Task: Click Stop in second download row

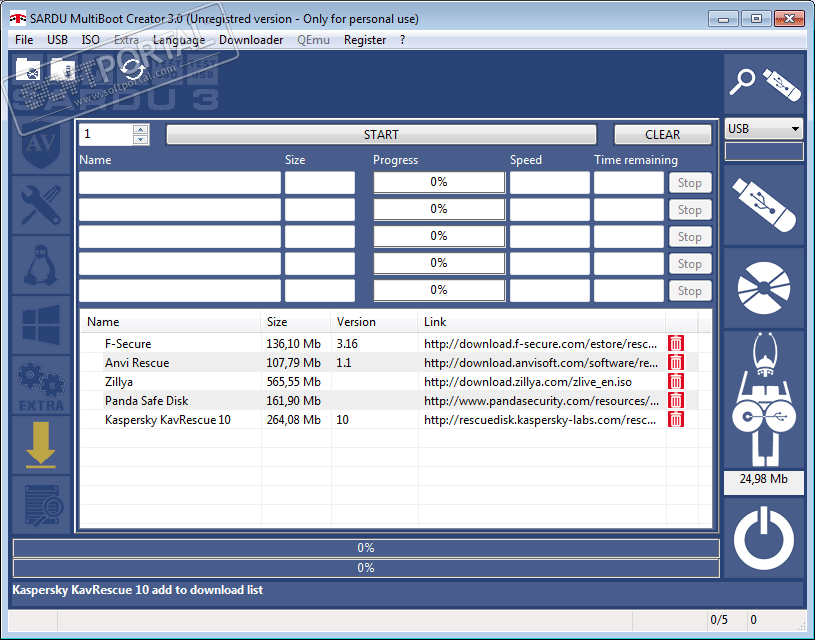Action: tap(689, 210)
